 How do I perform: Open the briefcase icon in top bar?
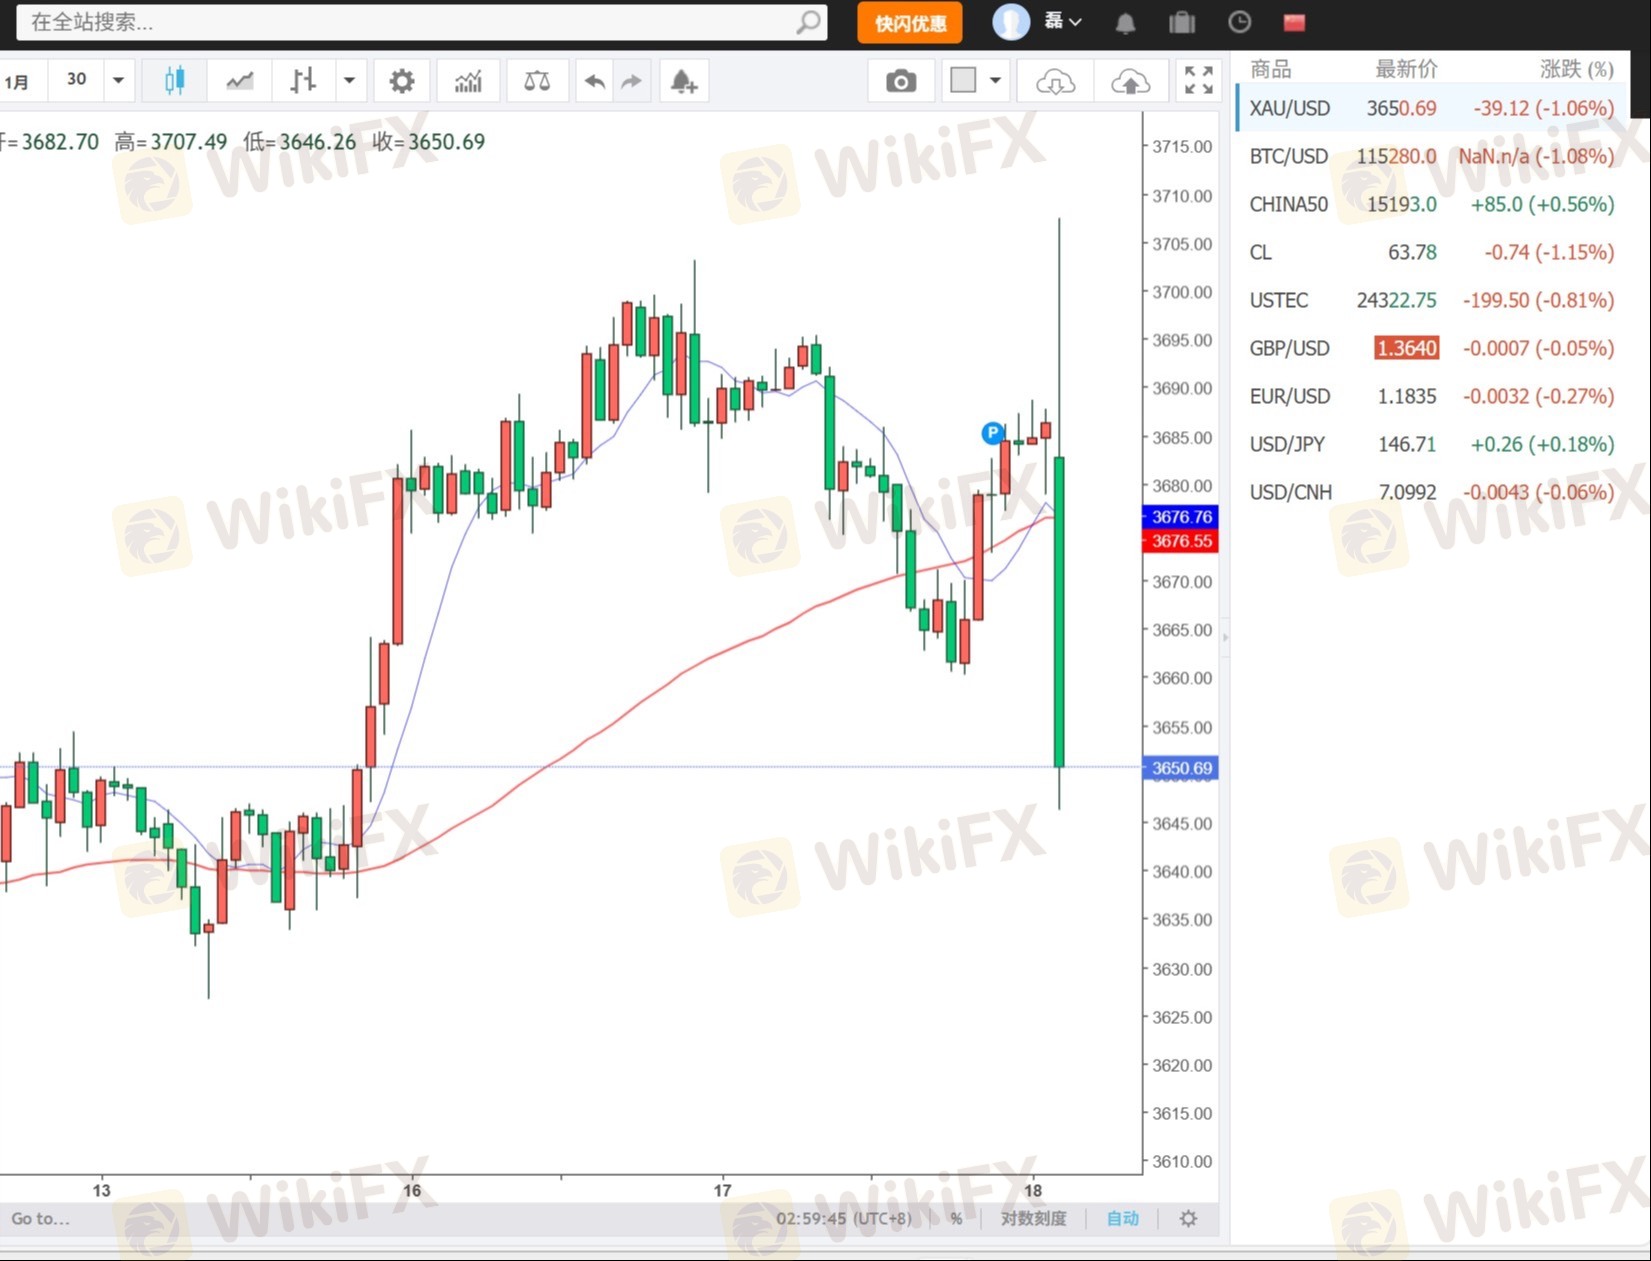point(1182,23)
